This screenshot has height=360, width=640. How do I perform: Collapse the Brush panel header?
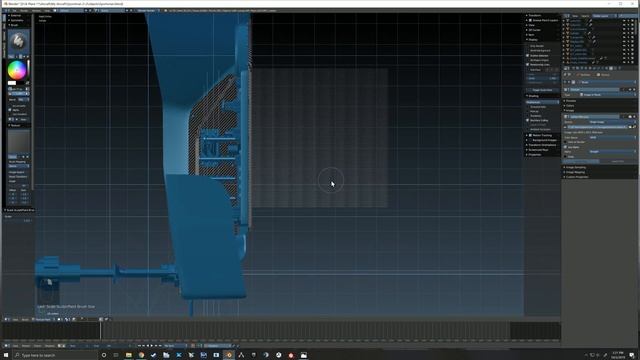[x=14, y=25]
